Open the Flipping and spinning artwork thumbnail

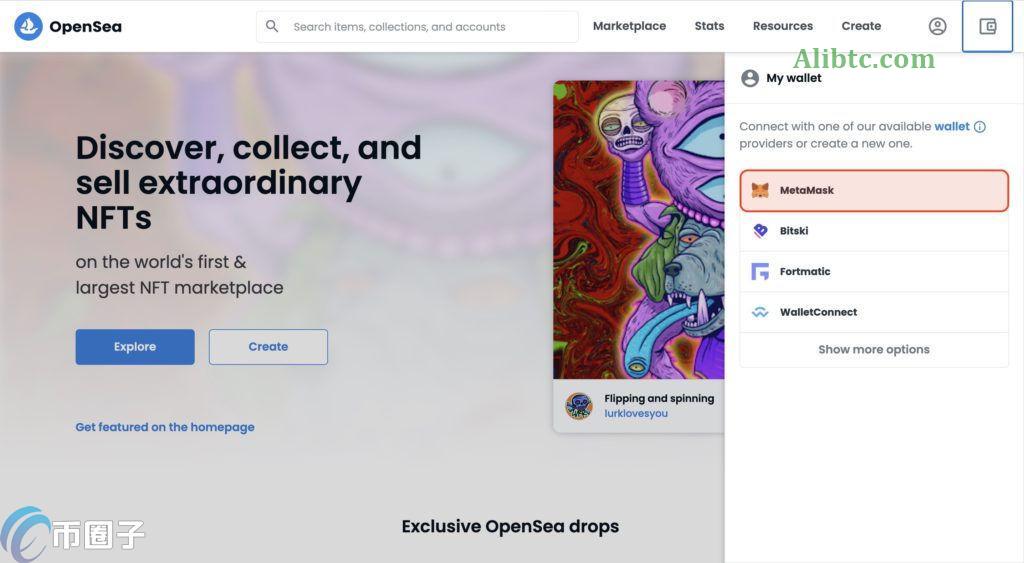[638, 230]
